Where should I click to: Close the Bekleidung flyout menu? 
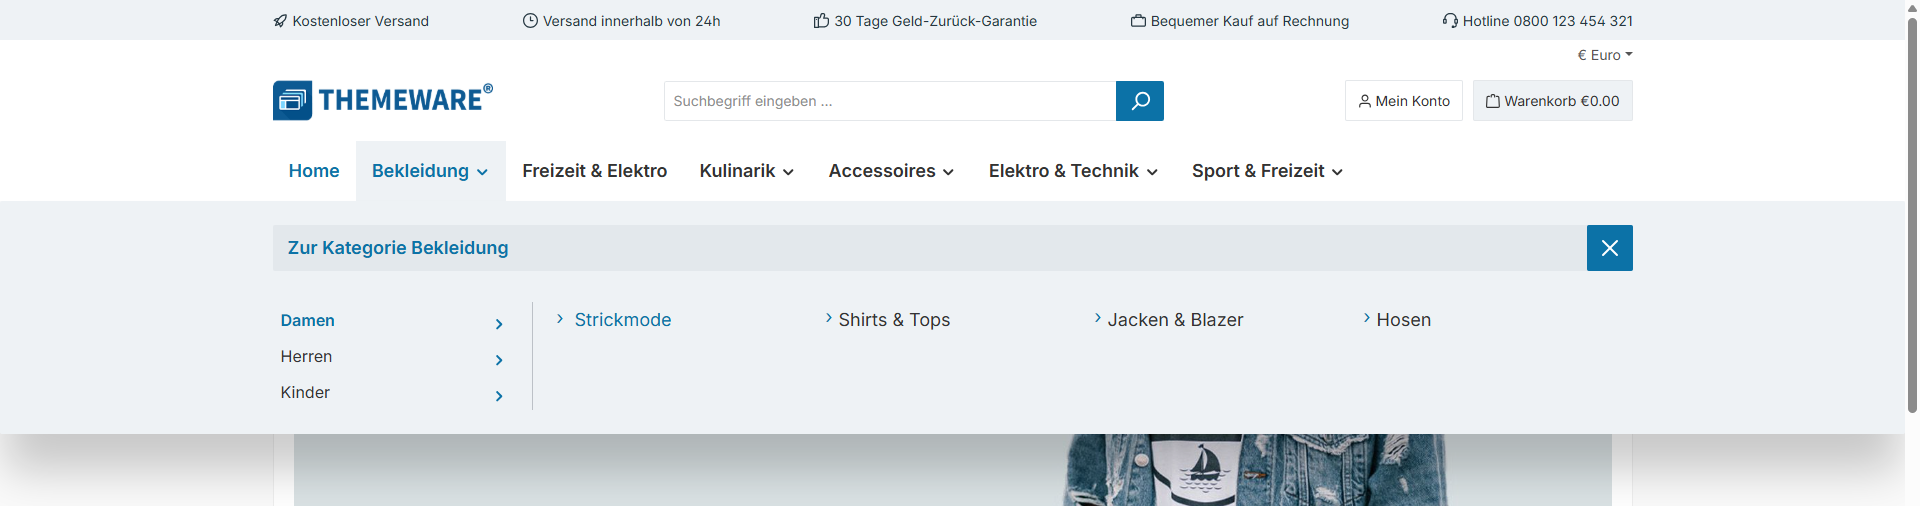[x=1609, y=248]
